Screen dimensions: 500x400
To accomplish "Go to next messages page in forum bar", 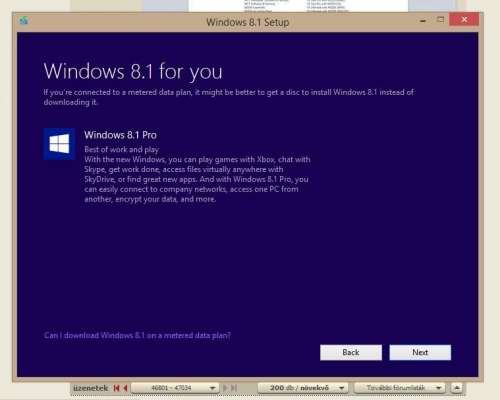I will tap(225, 388).
